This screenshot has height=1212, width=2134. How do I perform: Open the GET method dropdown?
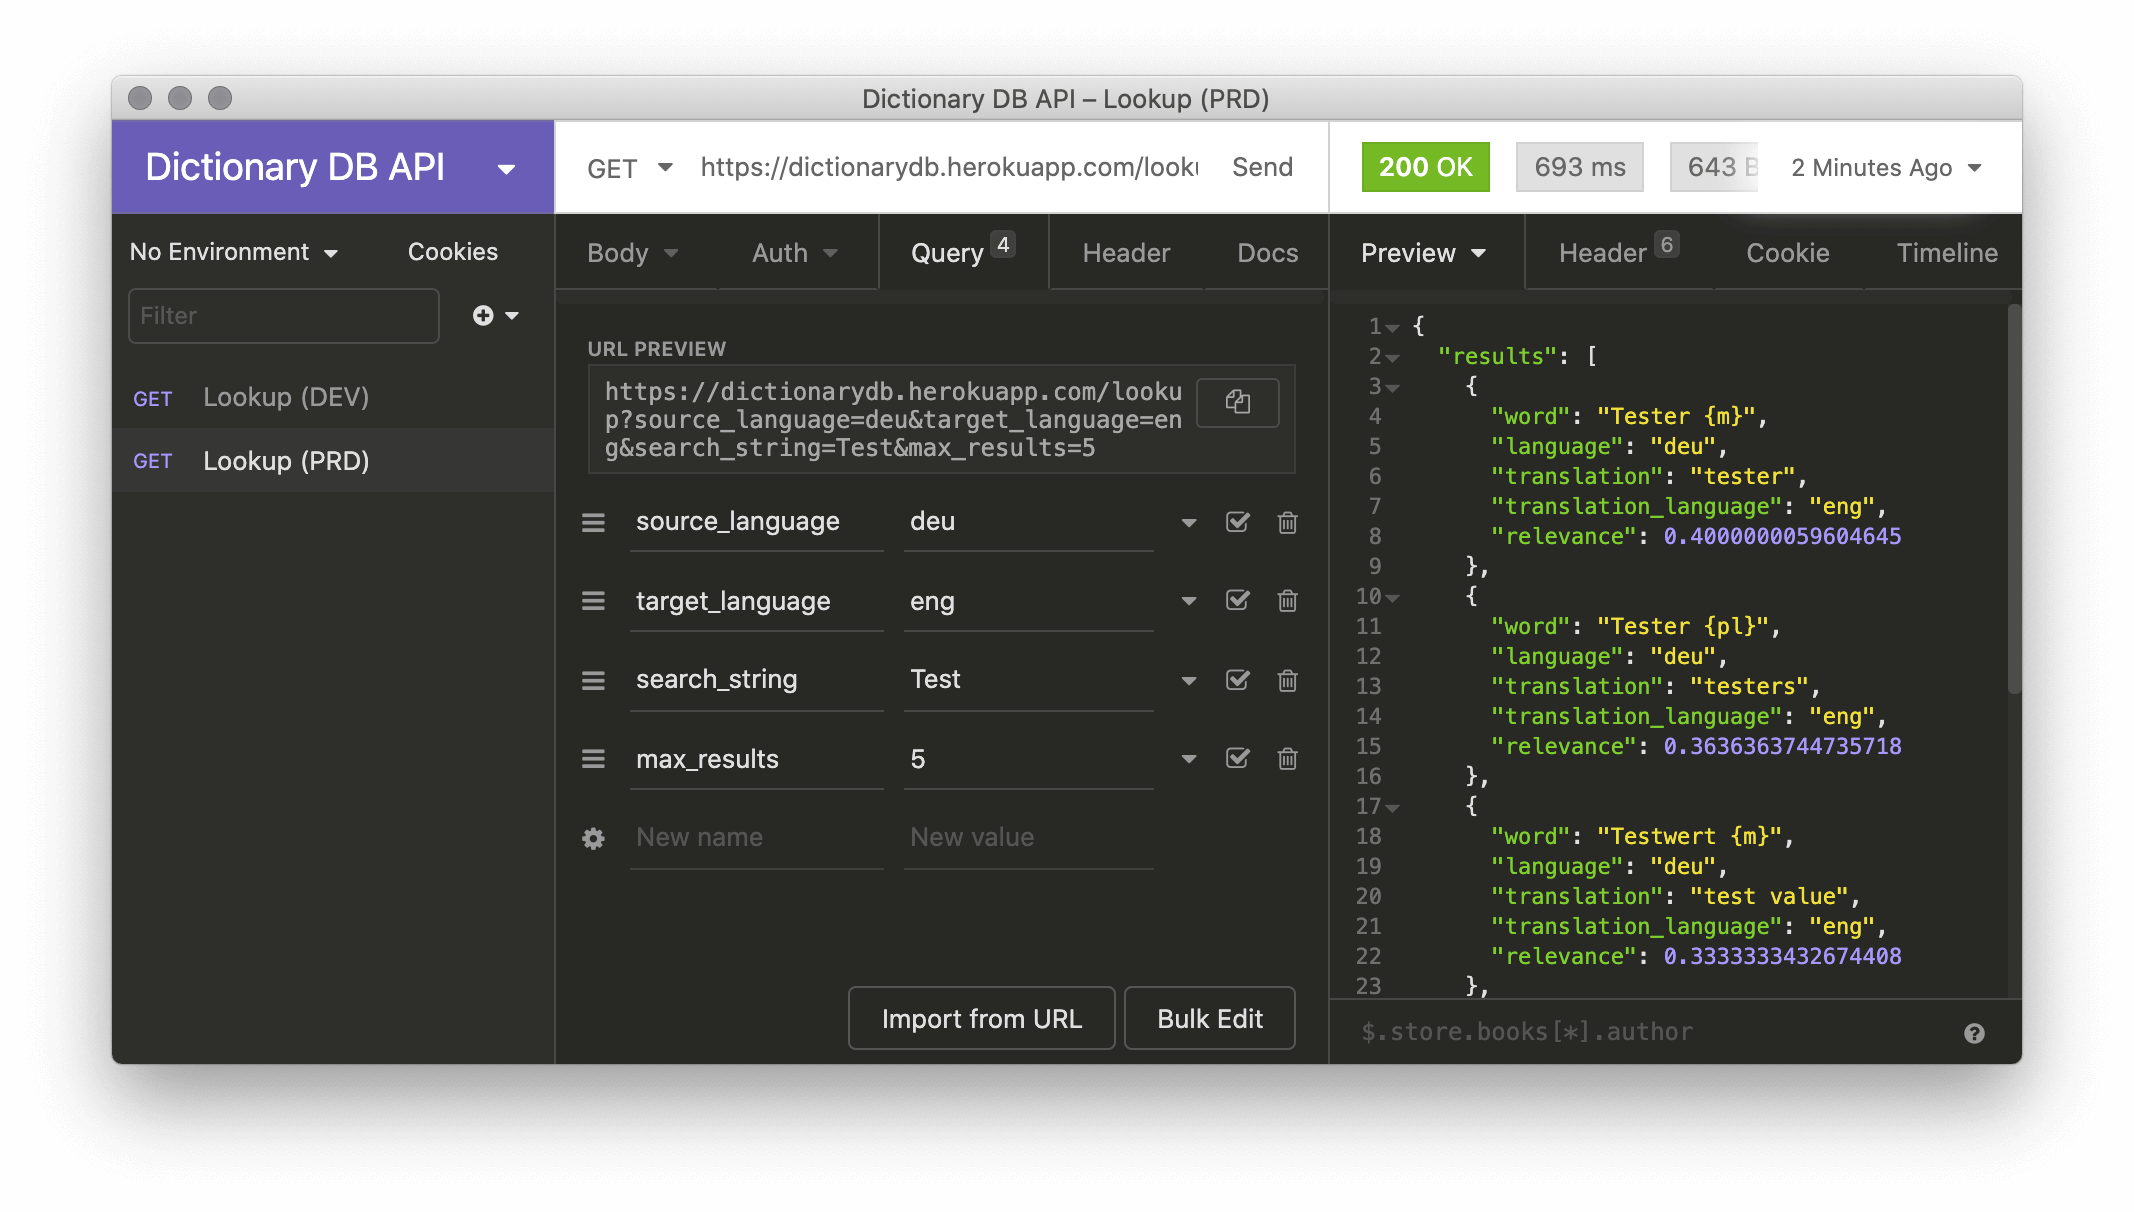tap(630, 168)
